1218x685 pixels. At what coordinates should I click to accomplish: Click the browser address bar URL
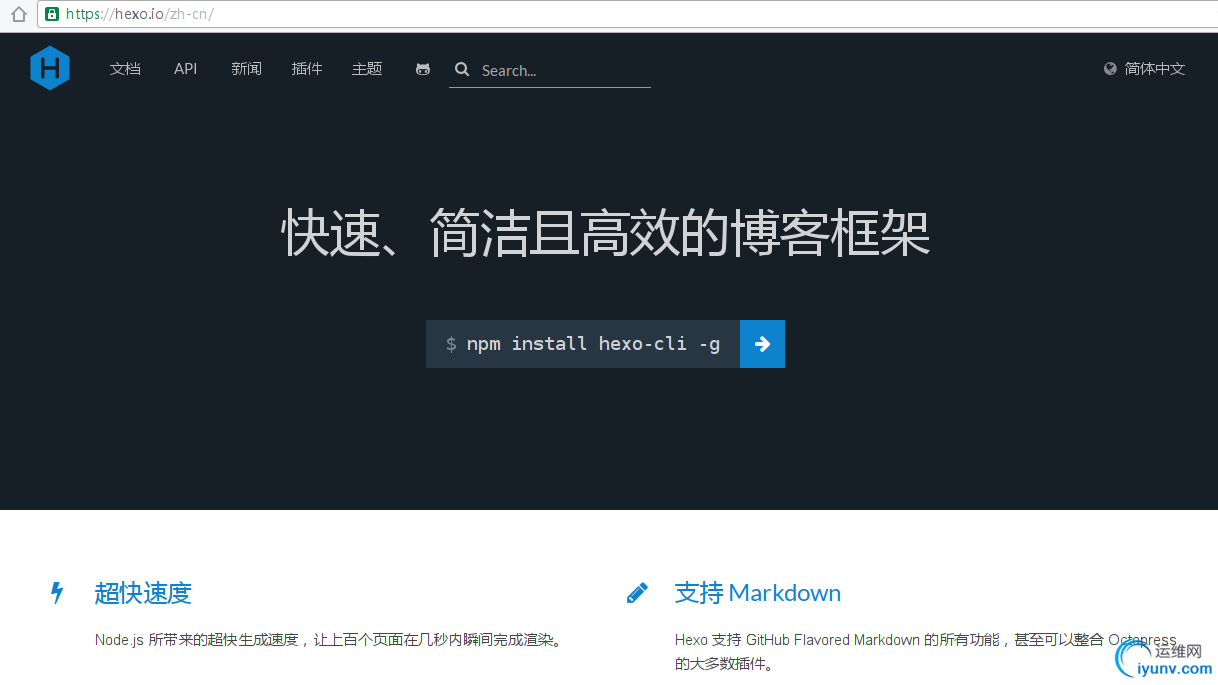pyautogui.click(x=140, y=14)
